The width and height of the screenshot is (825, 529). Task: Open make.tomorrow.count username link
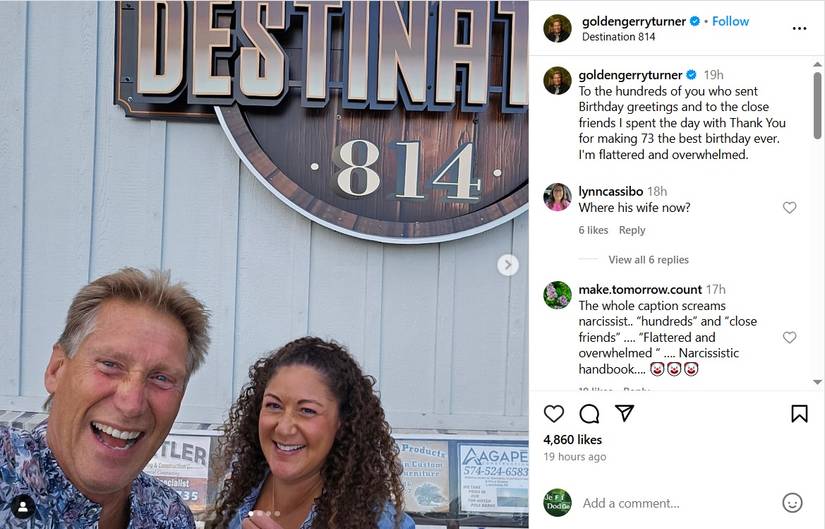pyautogui.click(x=640, y=290)
